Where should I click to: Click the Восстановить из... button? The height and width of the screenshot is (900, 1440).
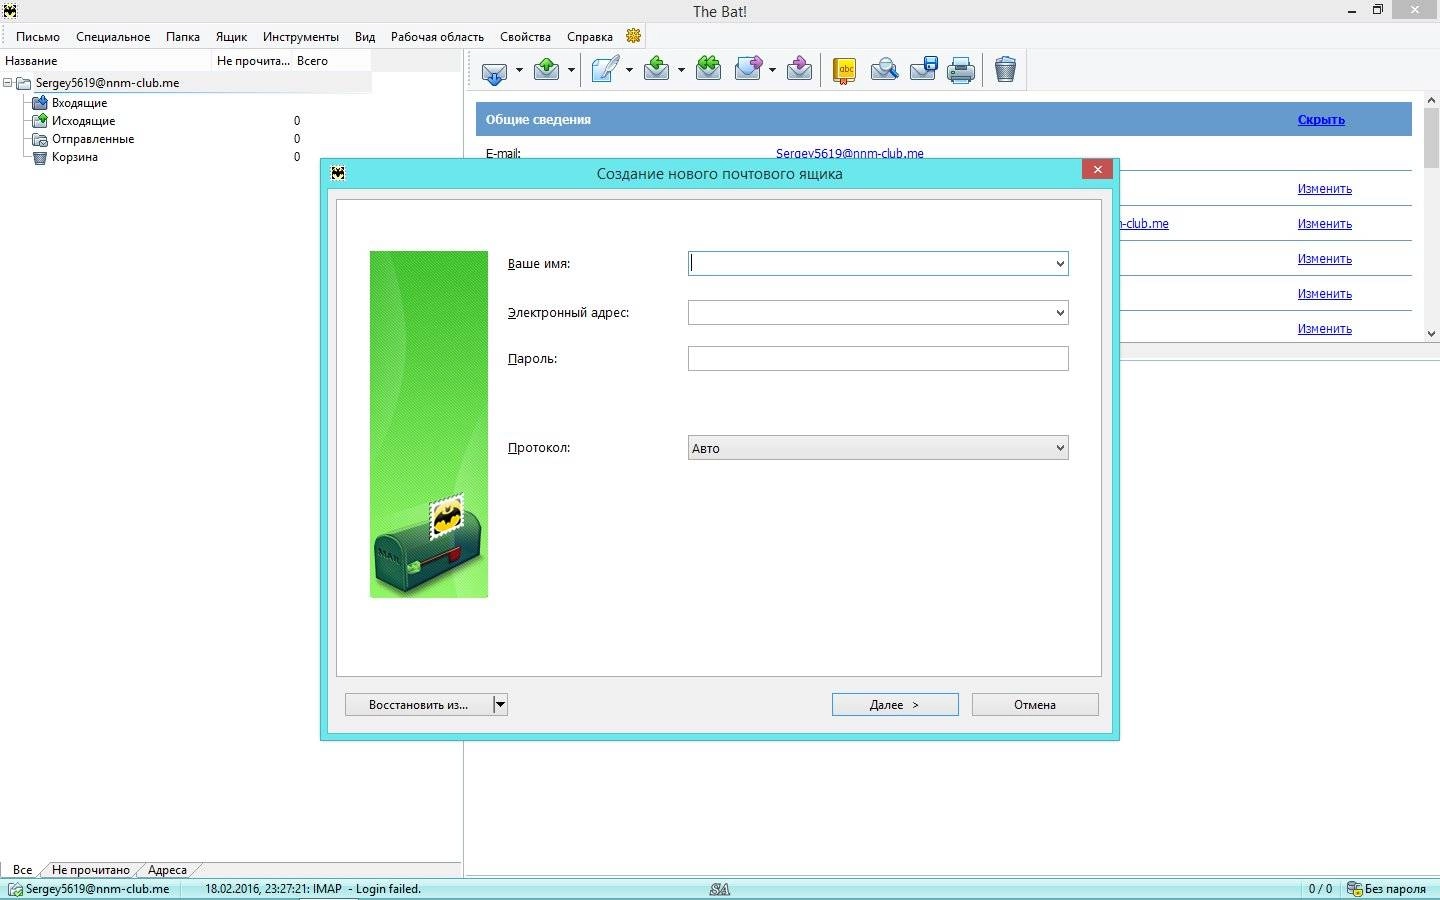click(418, 705)
